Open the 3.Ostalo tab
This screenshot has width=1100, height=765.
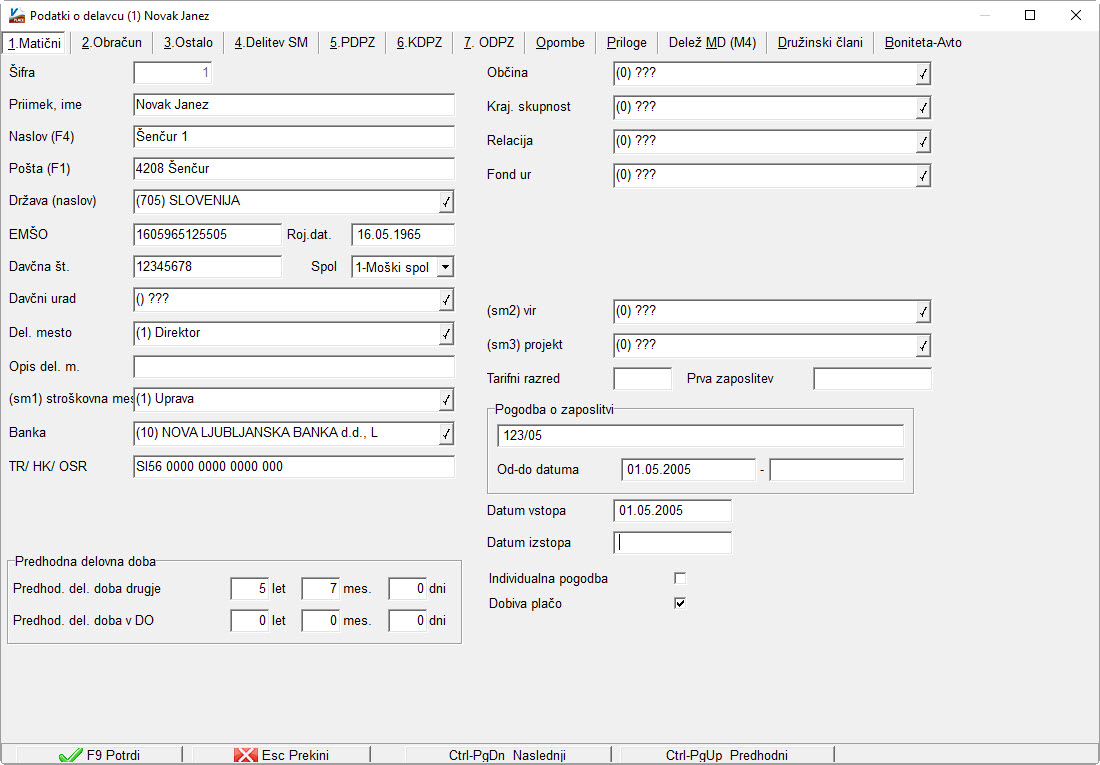[x=188, y=43]
